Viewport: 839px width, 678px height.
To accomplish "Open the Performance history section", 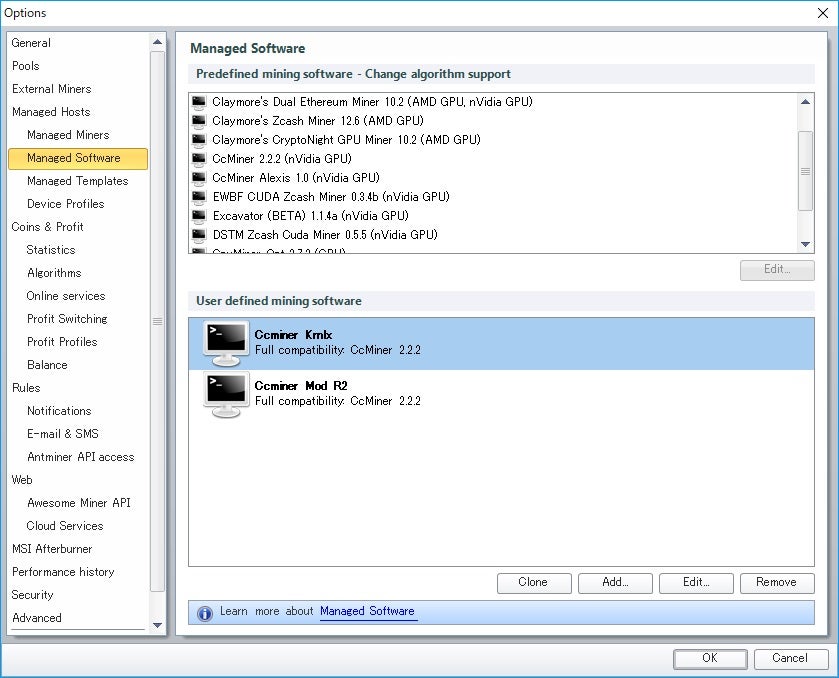I will [x=63, y=572].
